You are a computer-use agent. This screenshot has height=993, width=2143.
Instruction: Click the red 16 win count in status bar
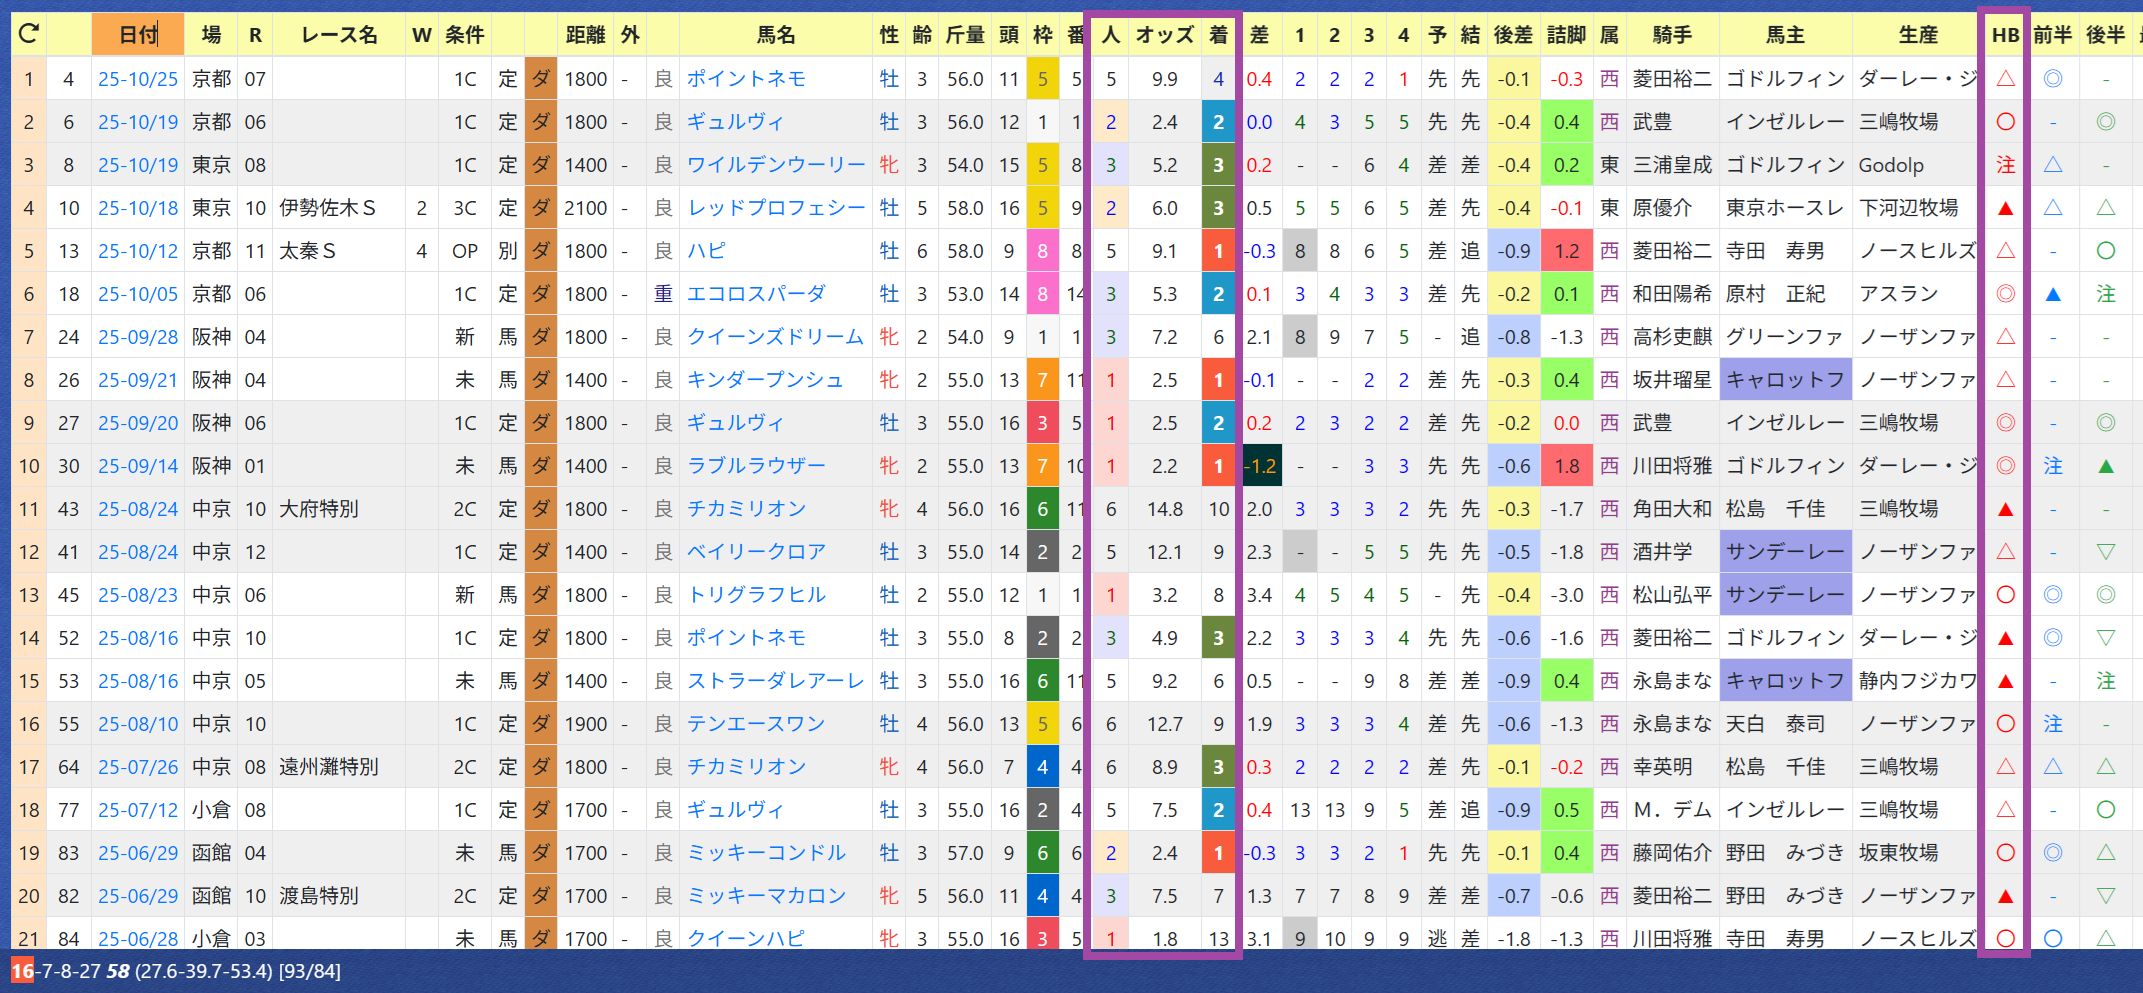(x=22, y=971)
